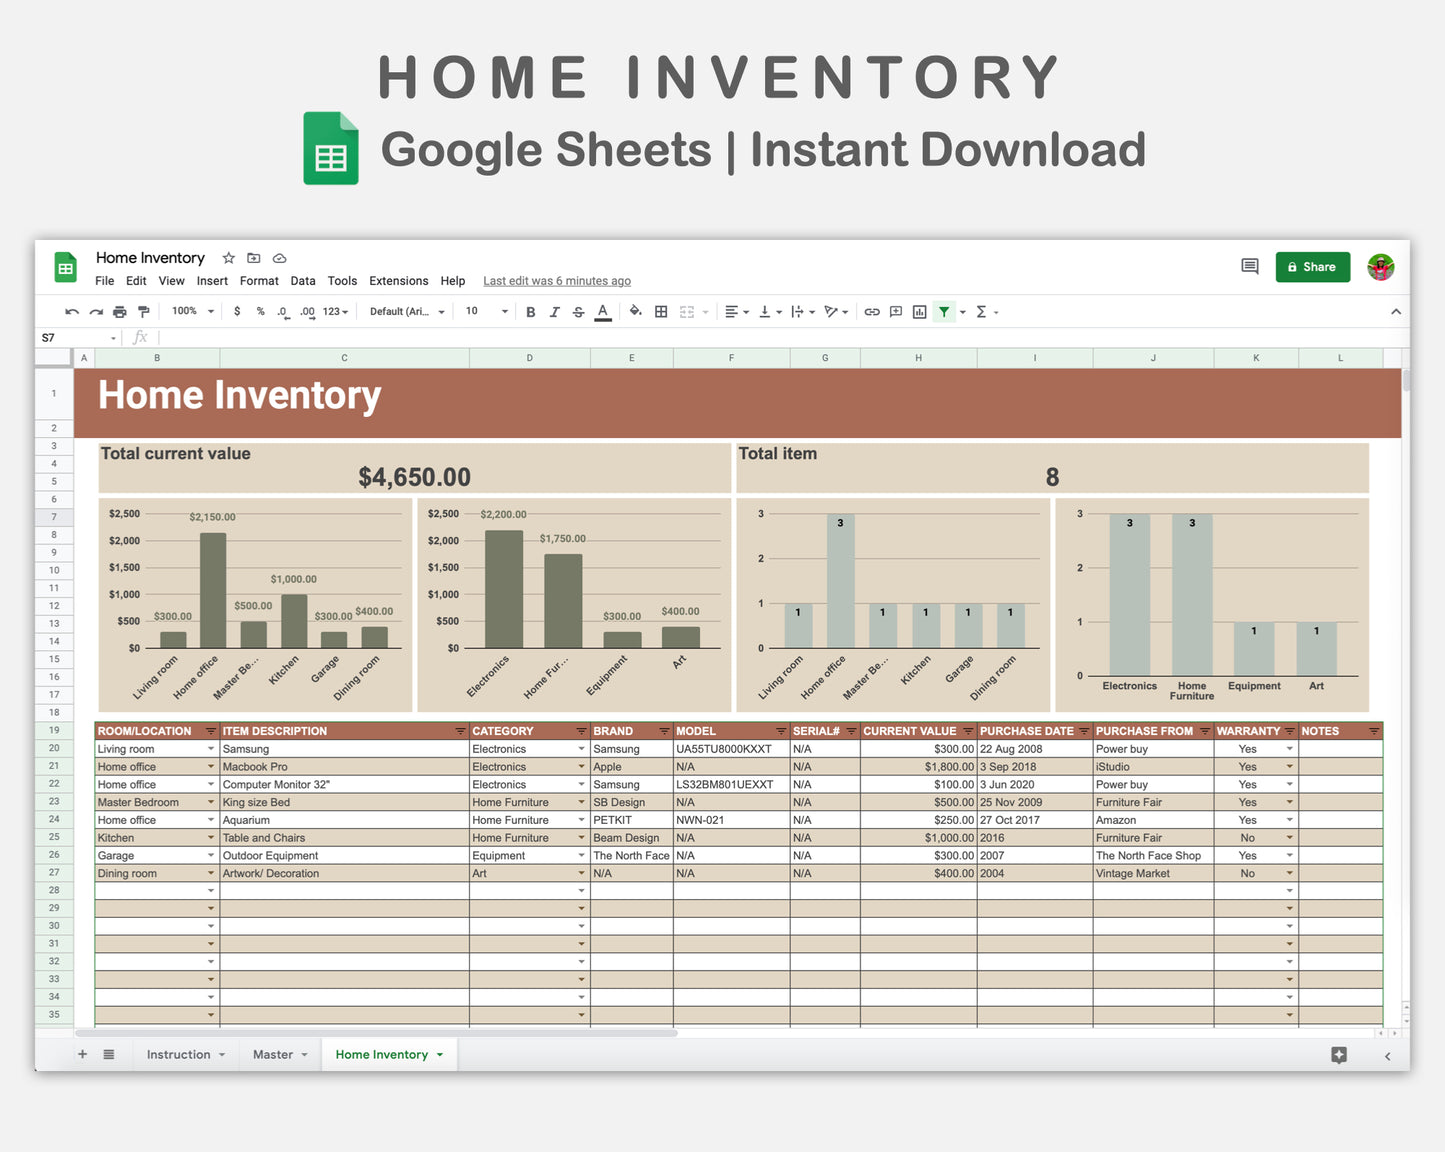Collapse the toolbar with the chevron
This screenshot has height=1152, width=1445.
pyautogui.click(x=1396, y=311)
